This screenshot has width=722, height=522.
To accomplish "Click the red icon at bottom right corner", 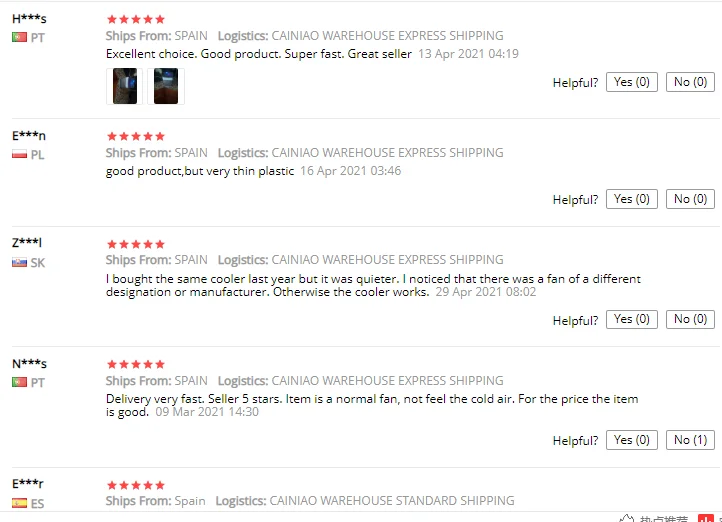I will click(705, 518).
